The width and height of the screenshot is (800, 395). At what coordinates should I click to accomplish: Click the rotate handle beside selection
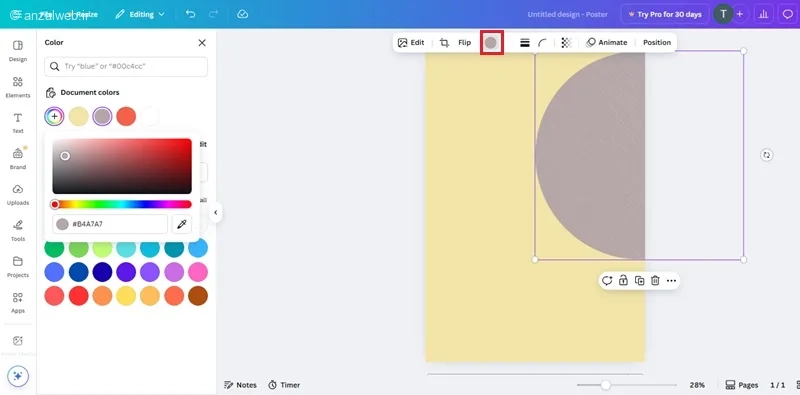tap(766, 155)
